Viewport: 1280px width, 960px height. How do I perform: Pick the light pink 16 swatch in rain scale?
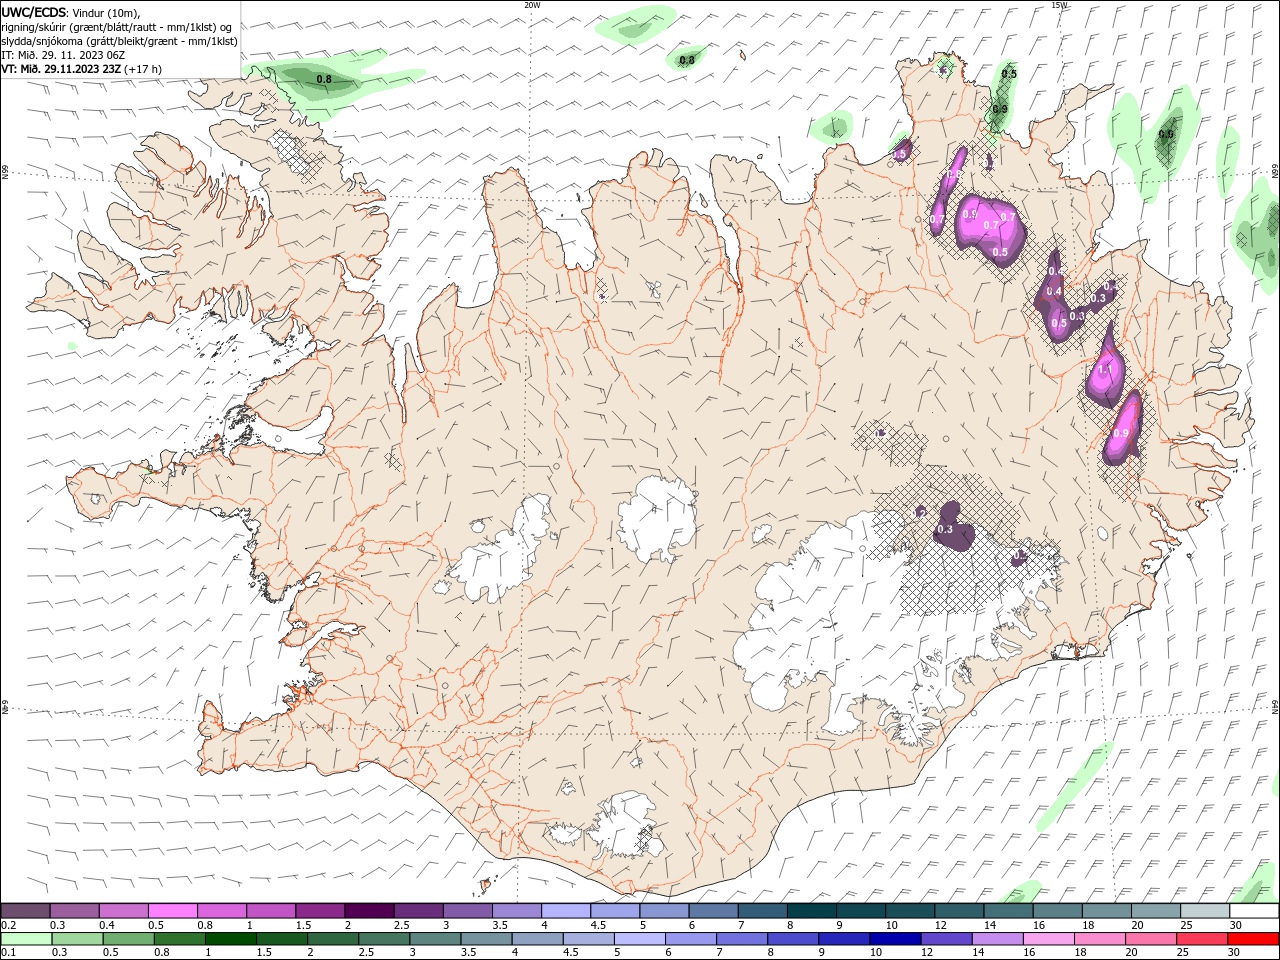[x=1049, y=939]
